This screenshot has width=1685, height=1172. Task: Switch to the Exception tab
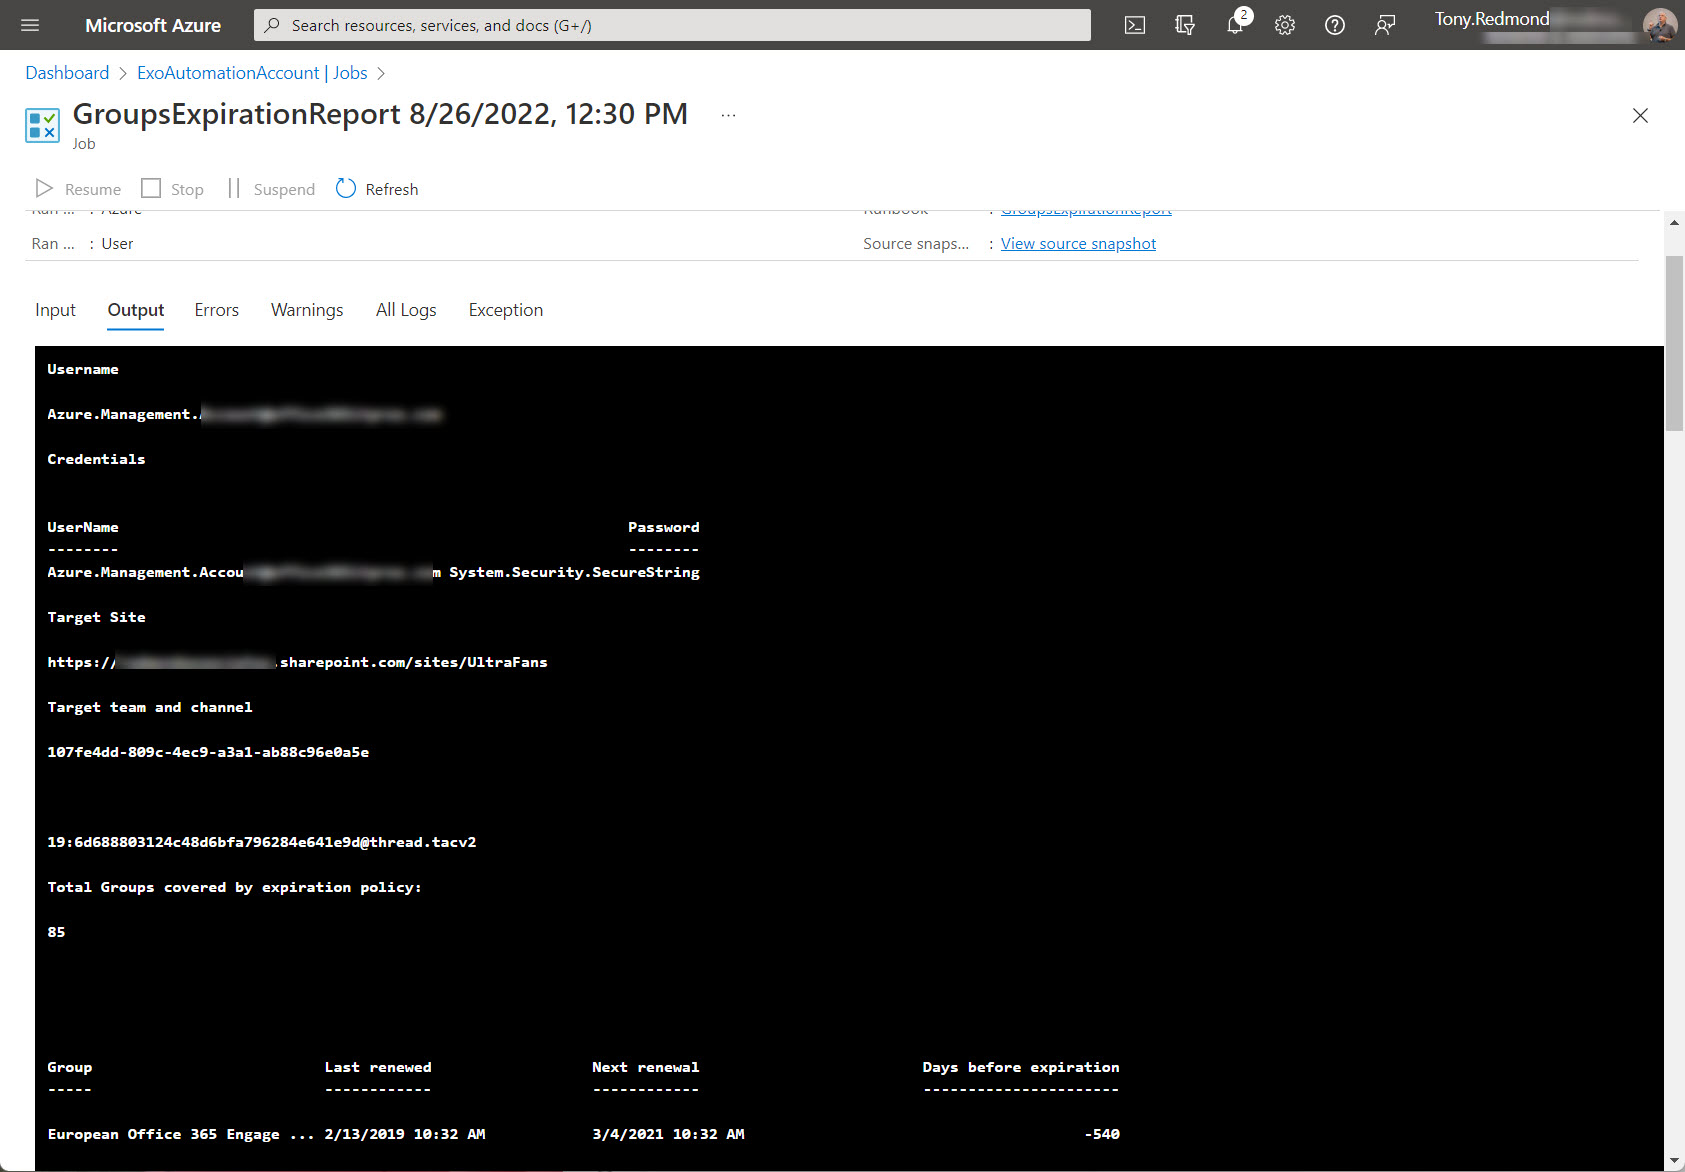pos(506,310)
